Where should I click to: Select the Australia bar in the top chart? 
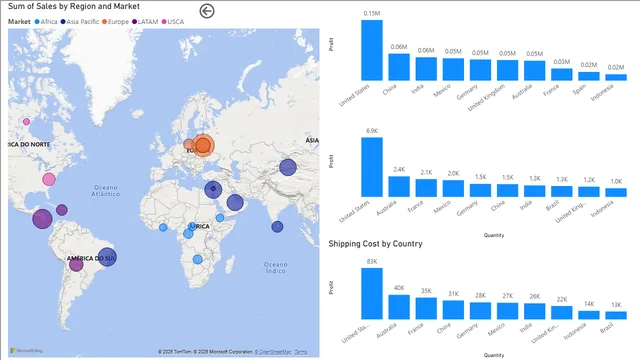click(x=535, y=71)
